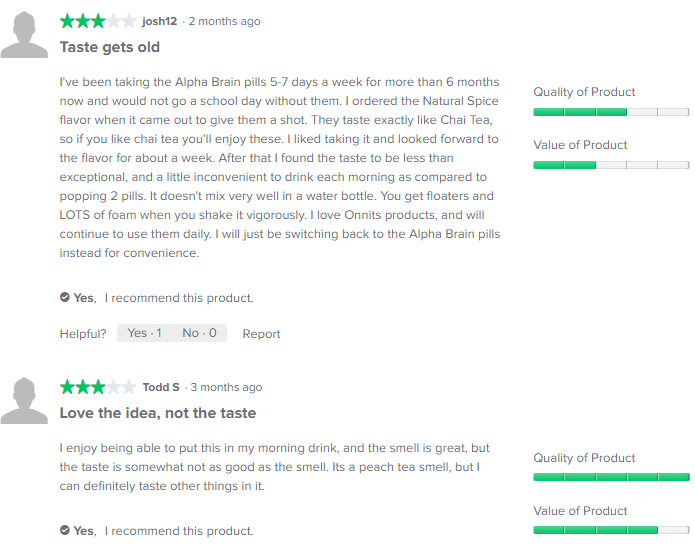
Task: Click 'Love the idea, not the taste' title
Action: coord(158,413)
